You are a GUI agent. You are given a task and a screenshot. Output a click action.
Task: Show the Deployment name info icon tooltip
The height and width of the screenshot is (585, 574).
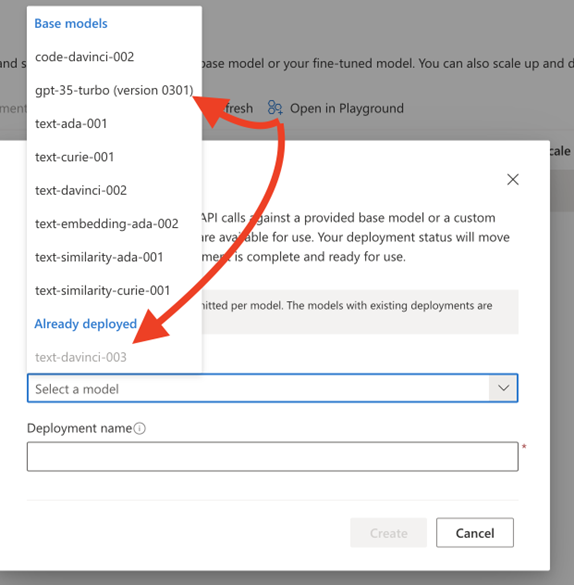tap(139, 428)
